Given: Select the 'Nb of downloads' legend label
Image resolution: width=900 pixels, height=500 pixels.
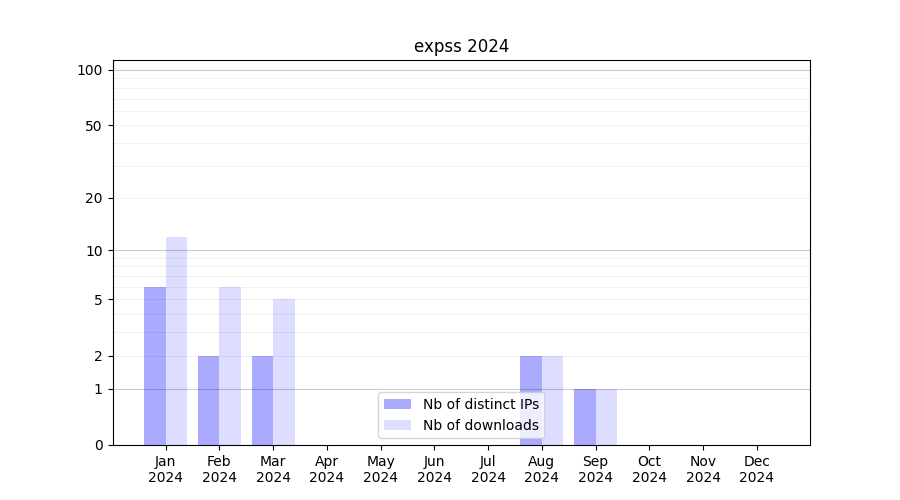Looking at the screenshot, I should tap(480, 425).
